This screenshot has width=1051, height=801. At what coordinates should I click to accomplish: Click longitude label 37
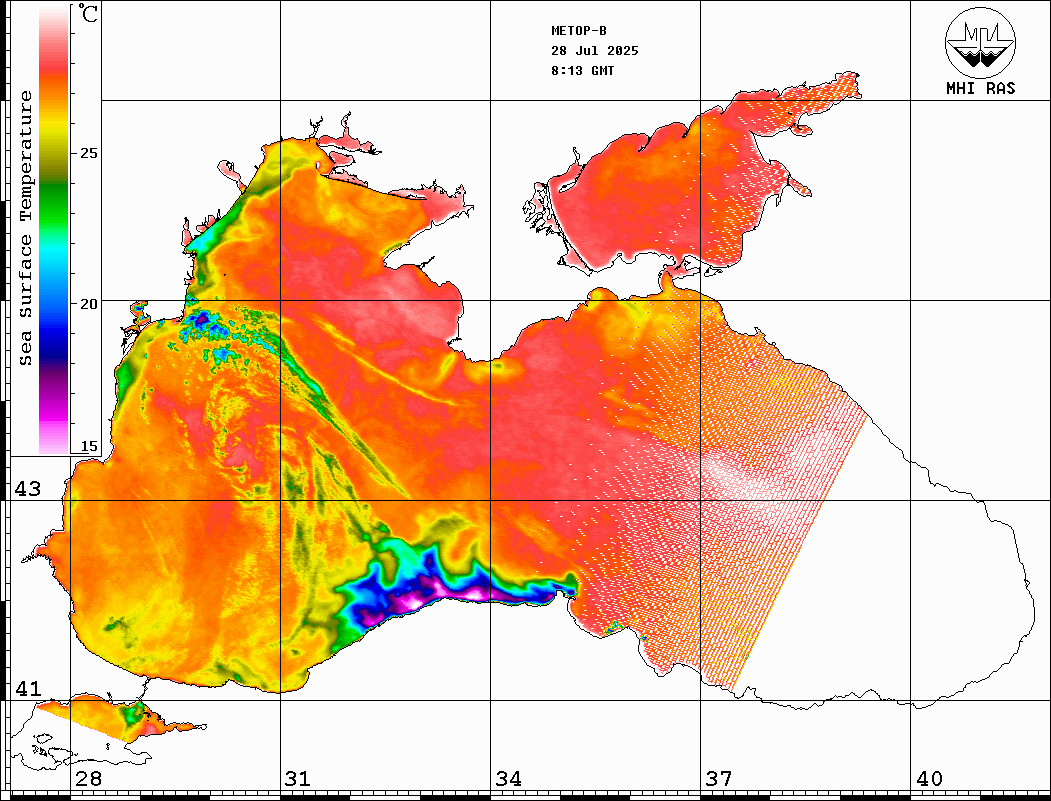coord(719,779)
